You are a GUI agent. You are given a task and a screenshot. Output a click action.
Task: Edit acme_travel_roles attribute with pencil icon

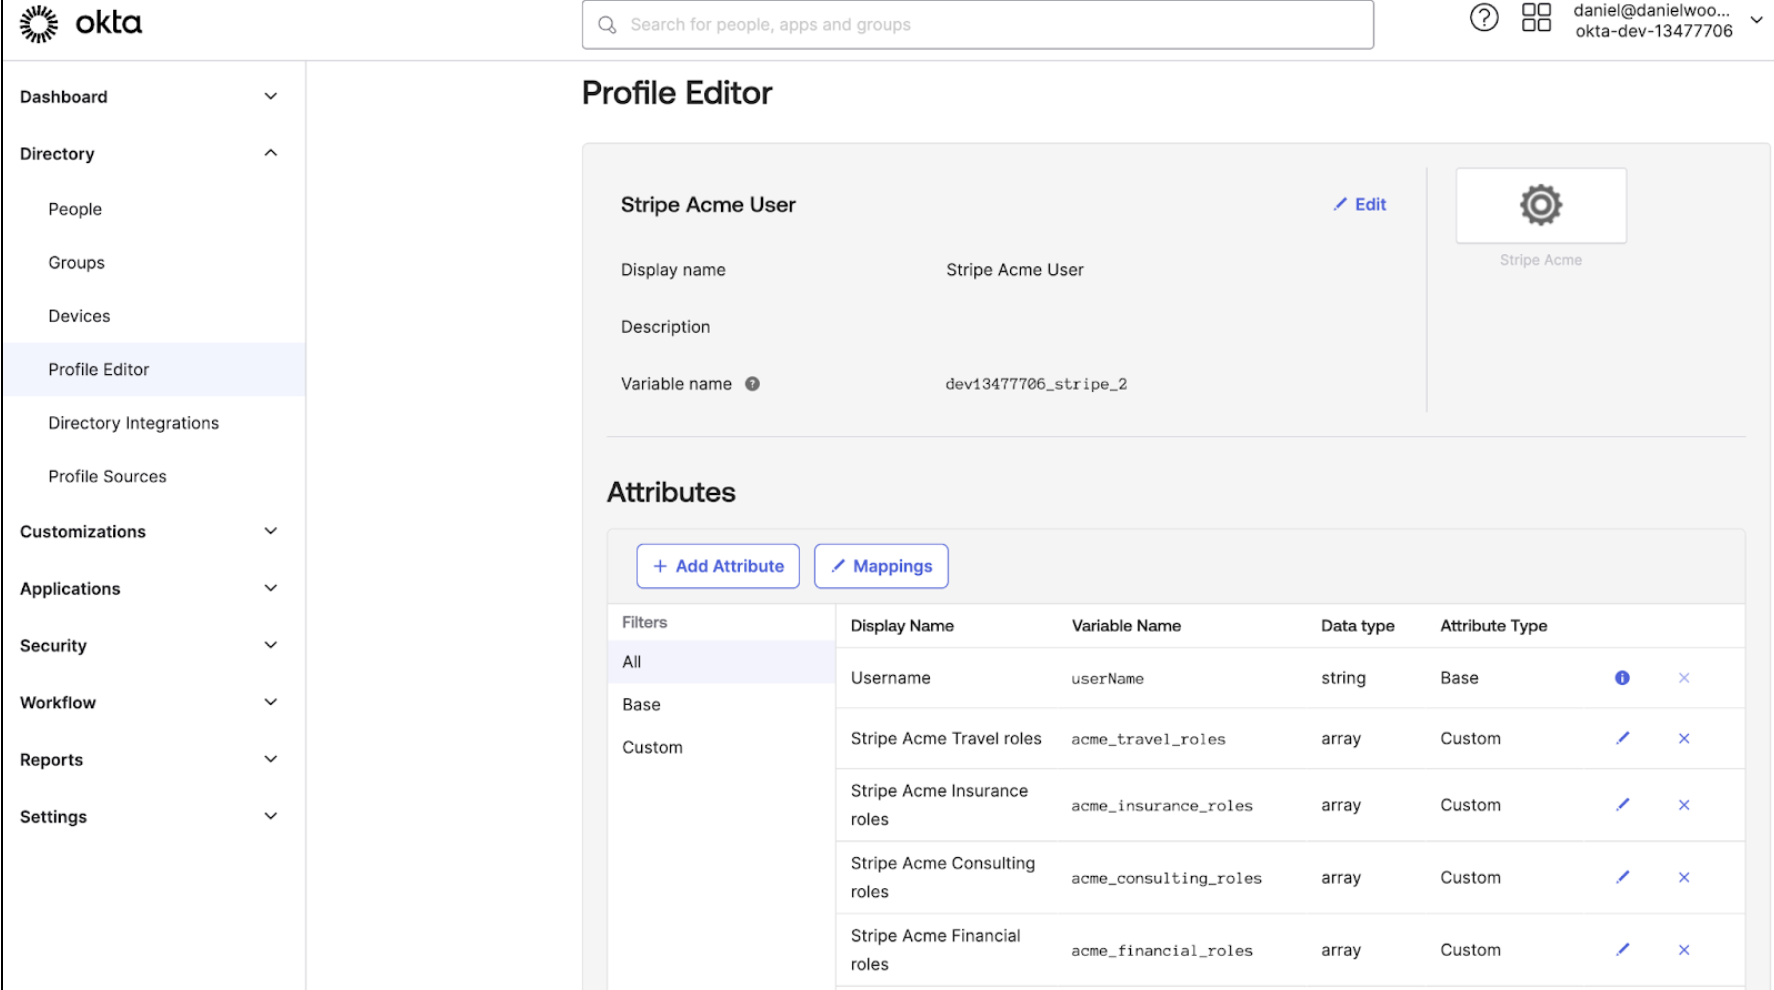[x=1622, y=738]
